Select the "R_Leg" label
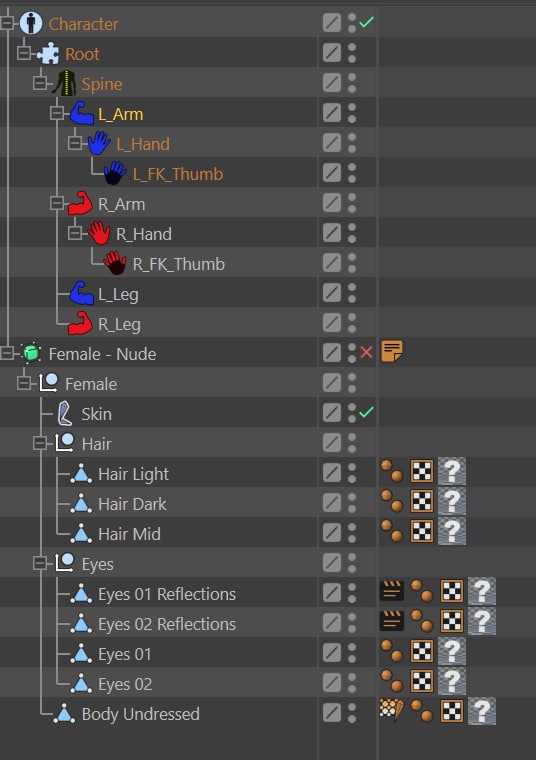Viewport: 536px width, 760px height. pyautogui.click(x=119, y=325)
